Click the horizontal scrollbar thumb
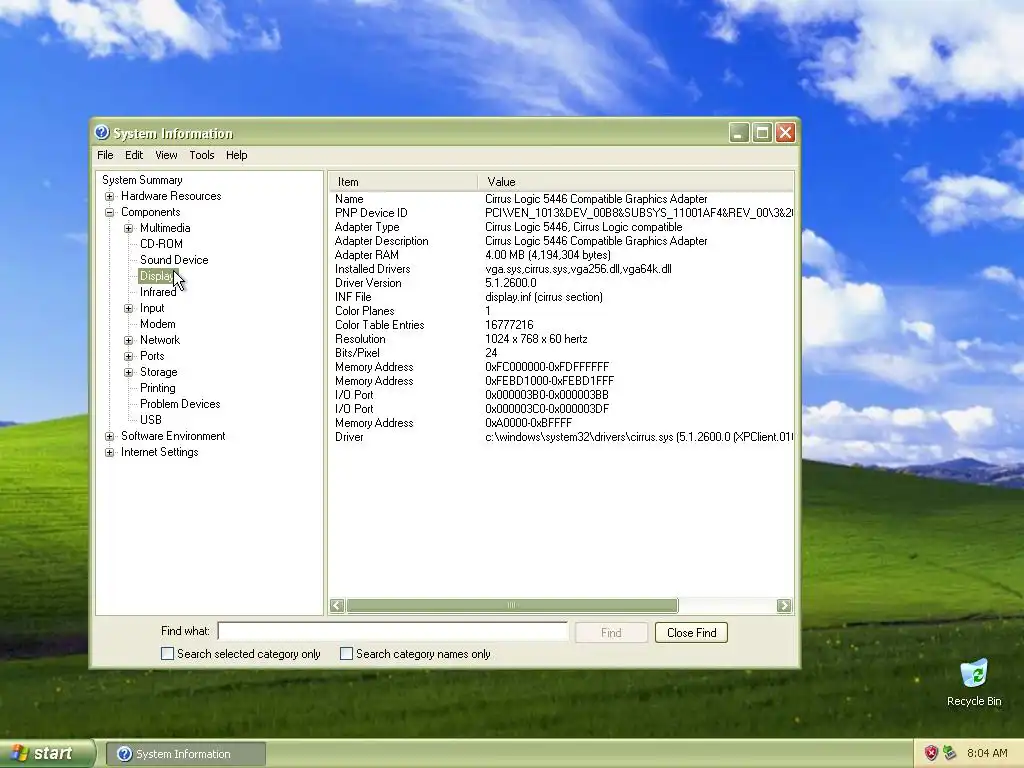The image size is (1024, 768). [x=512, y=605]
